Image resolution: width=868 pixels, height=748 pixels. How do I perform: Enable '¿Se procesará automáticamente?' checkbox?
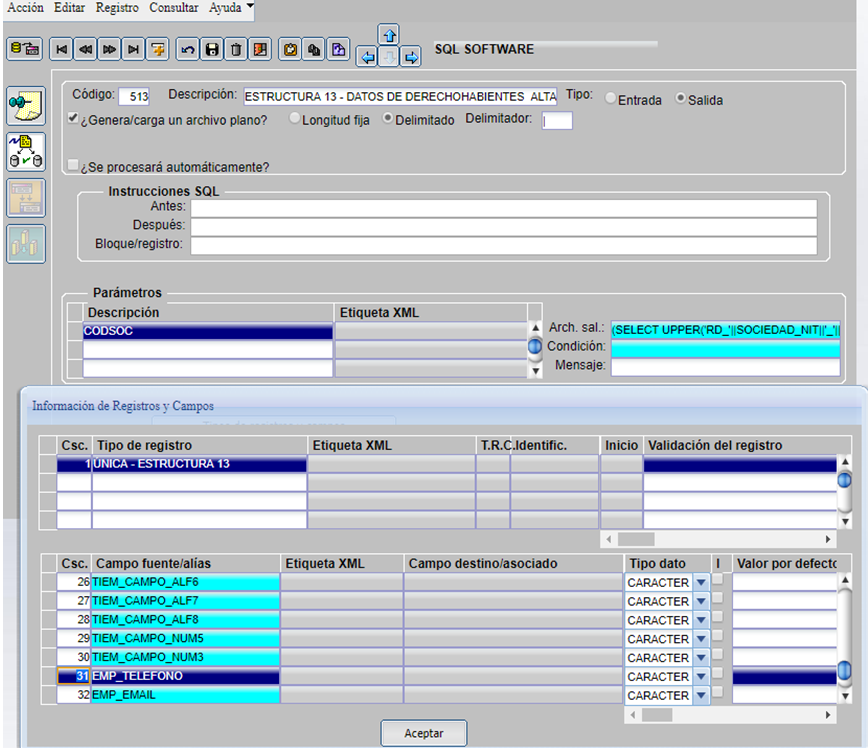pyautogui.click(x=73, y=165)
